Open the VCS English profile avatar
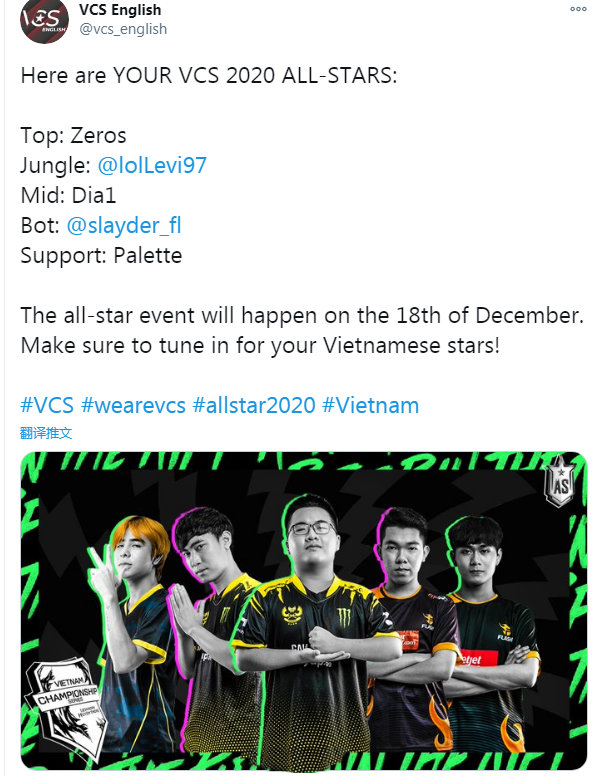 44,20
